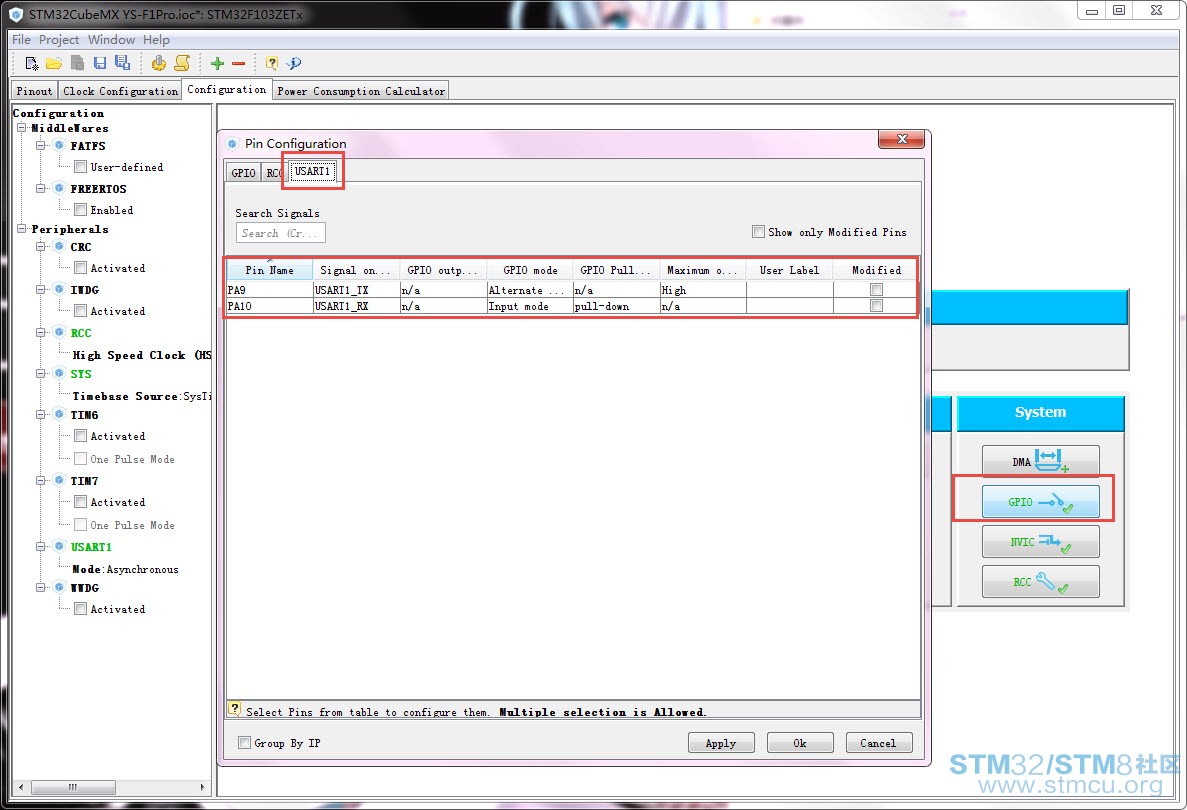Open RCC settings in System panel
The width and height of the screenshot is (1187, 810).
1040,582
